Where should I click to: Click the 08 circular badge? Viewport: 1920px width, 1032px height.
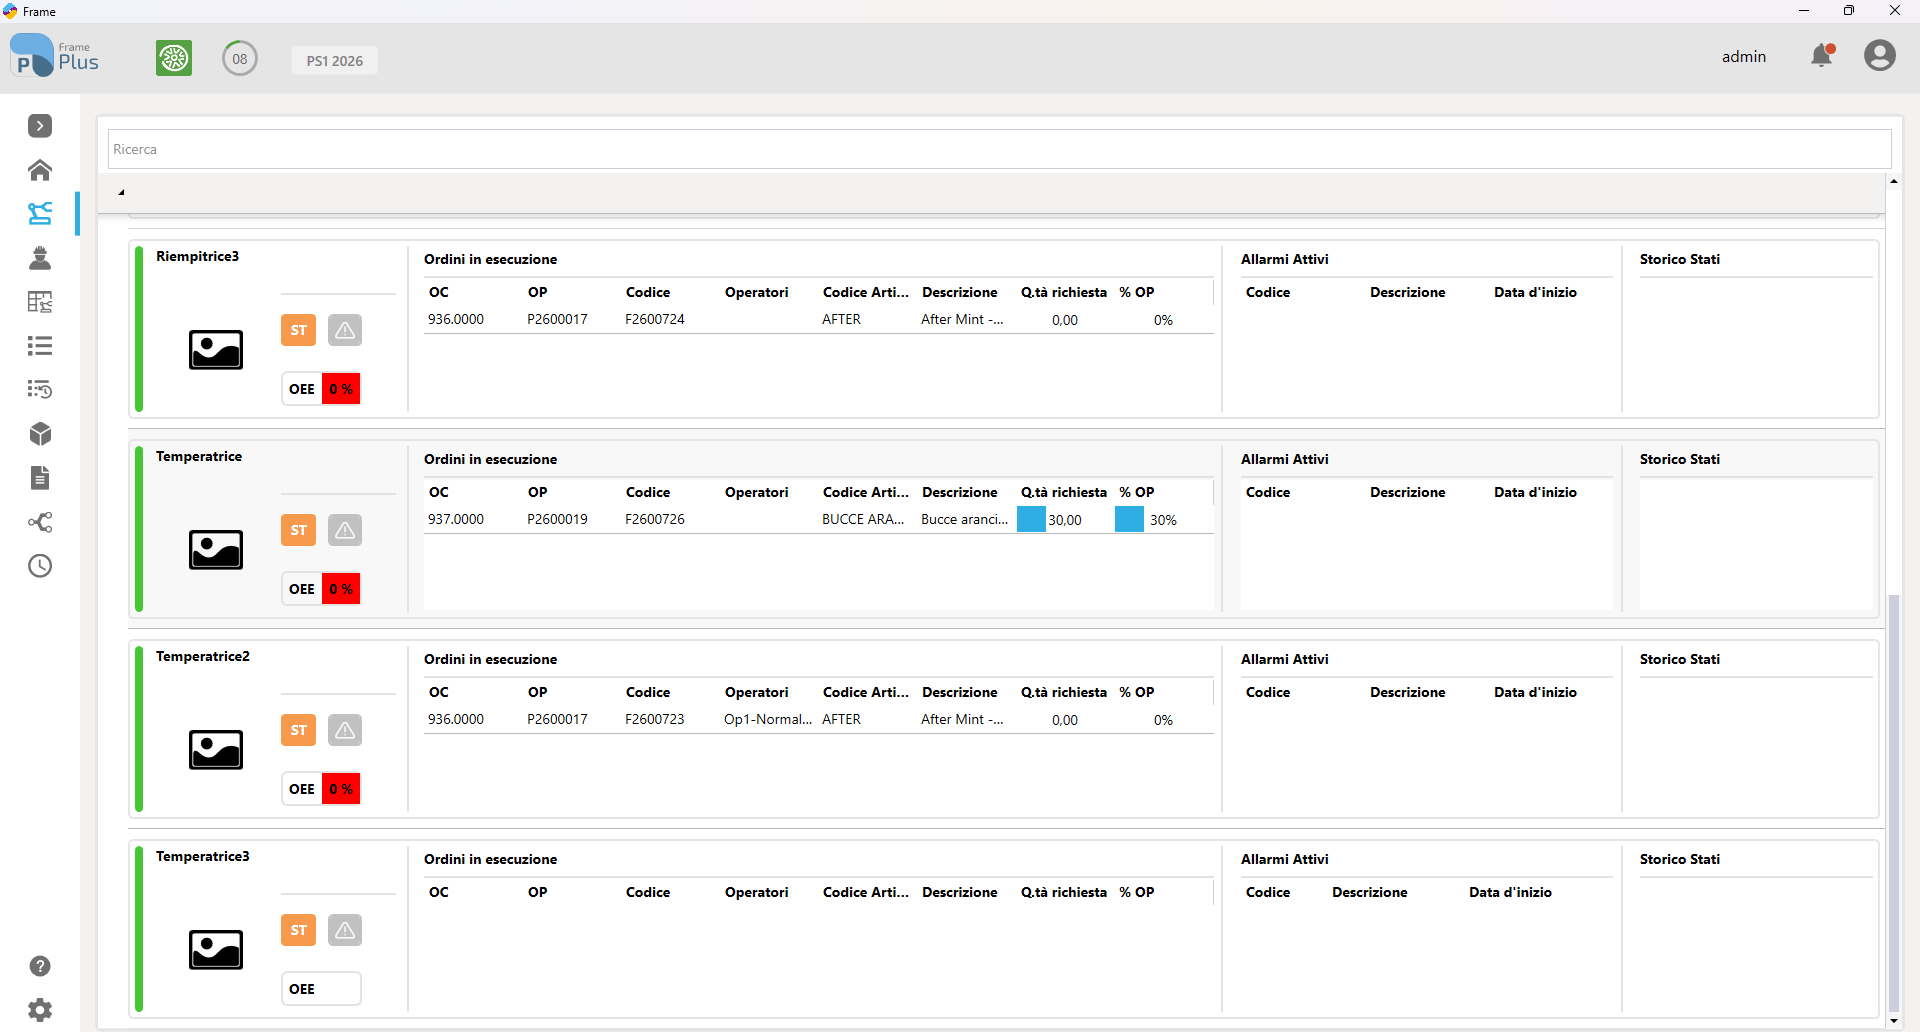pos(240,58)
